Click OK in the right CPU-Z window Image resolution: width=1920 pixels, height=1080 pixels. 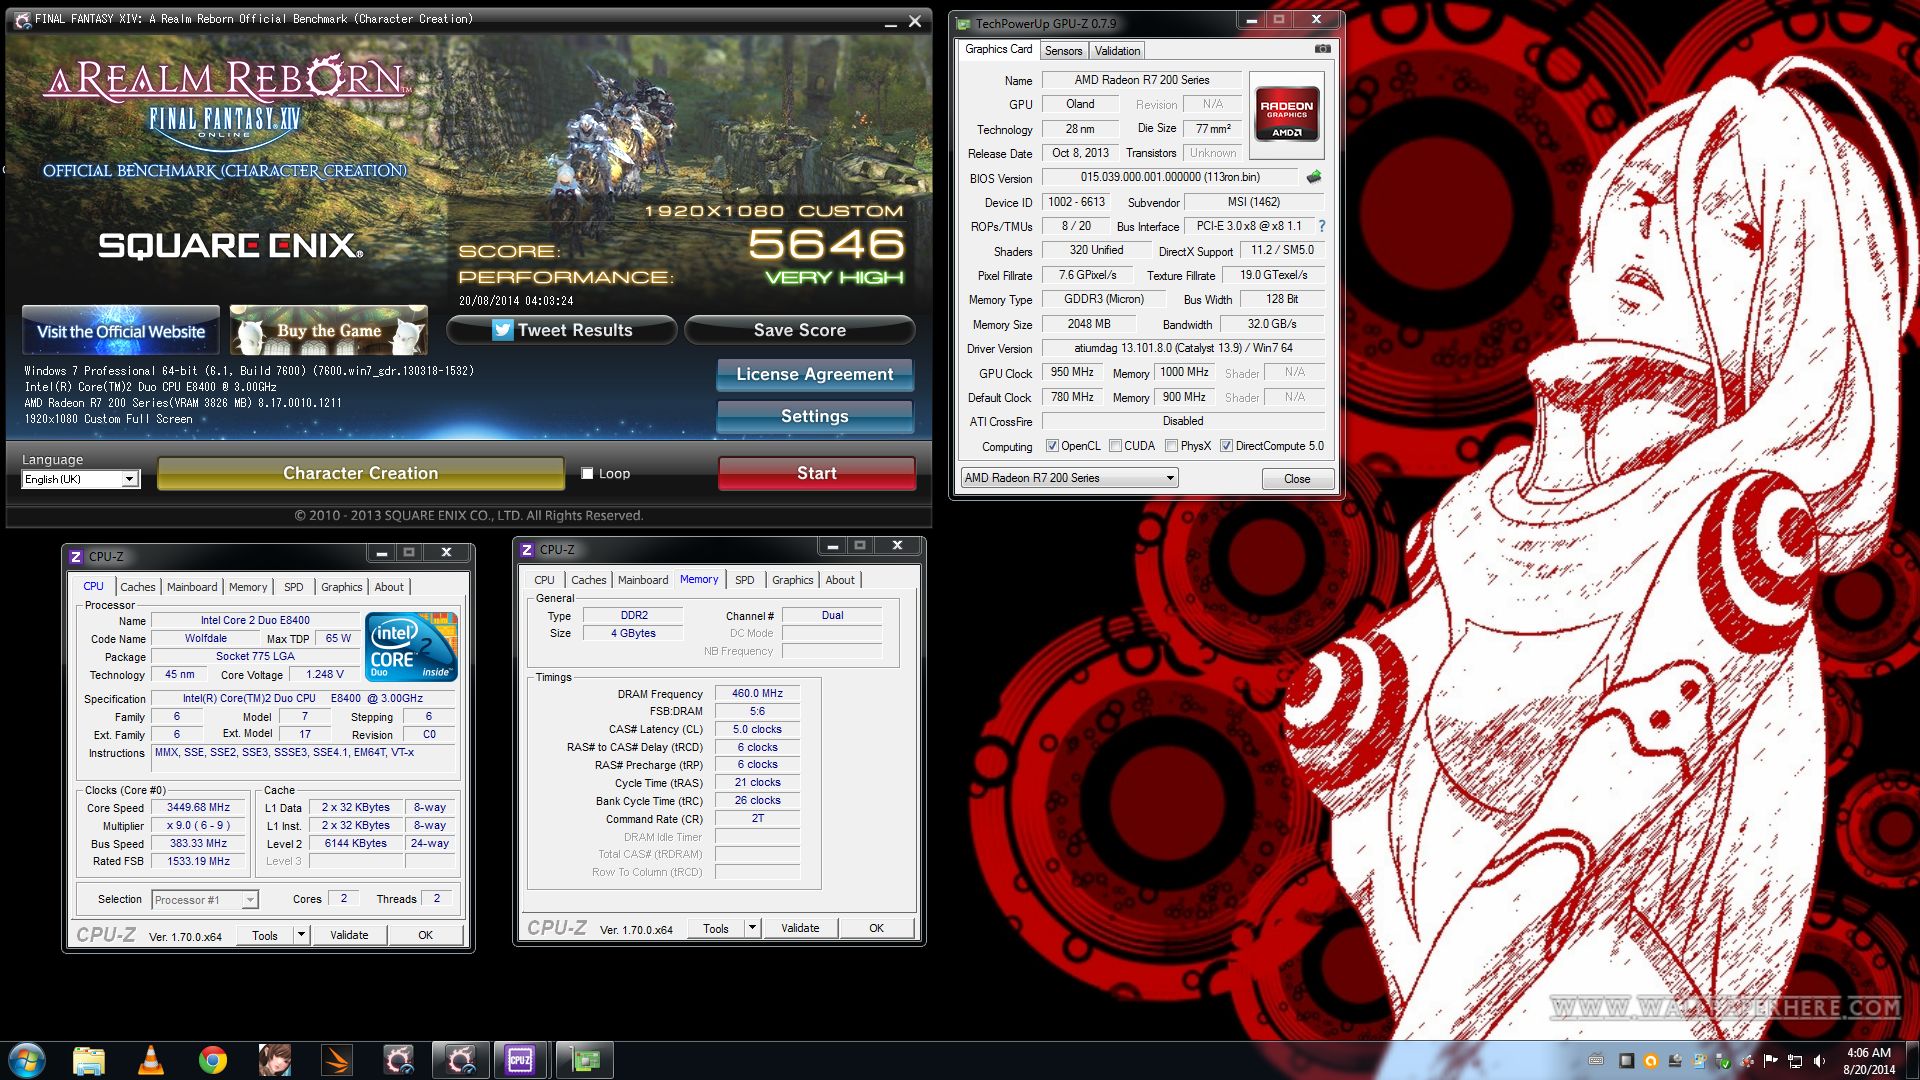coord(877,928)
